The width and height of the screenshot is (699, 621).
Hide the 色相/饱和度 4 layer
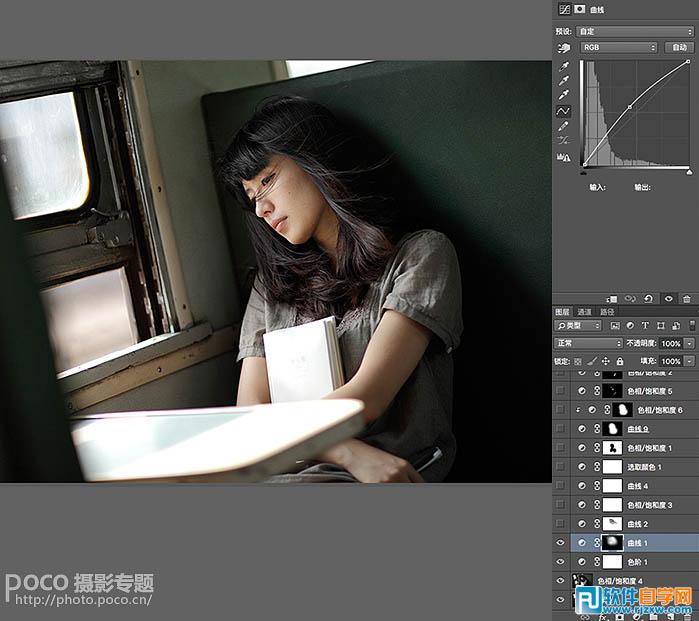click(560, 580)
